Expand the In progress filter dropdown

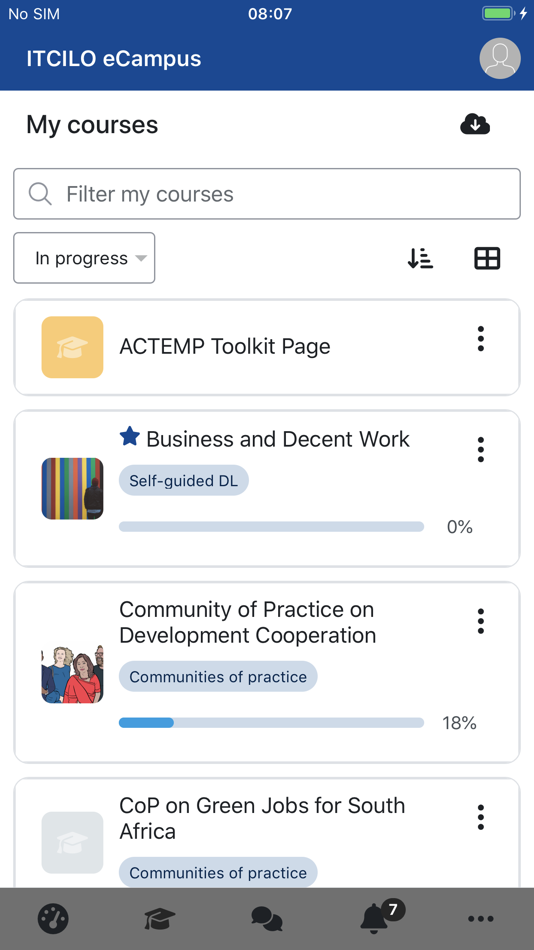coord(84,258)
